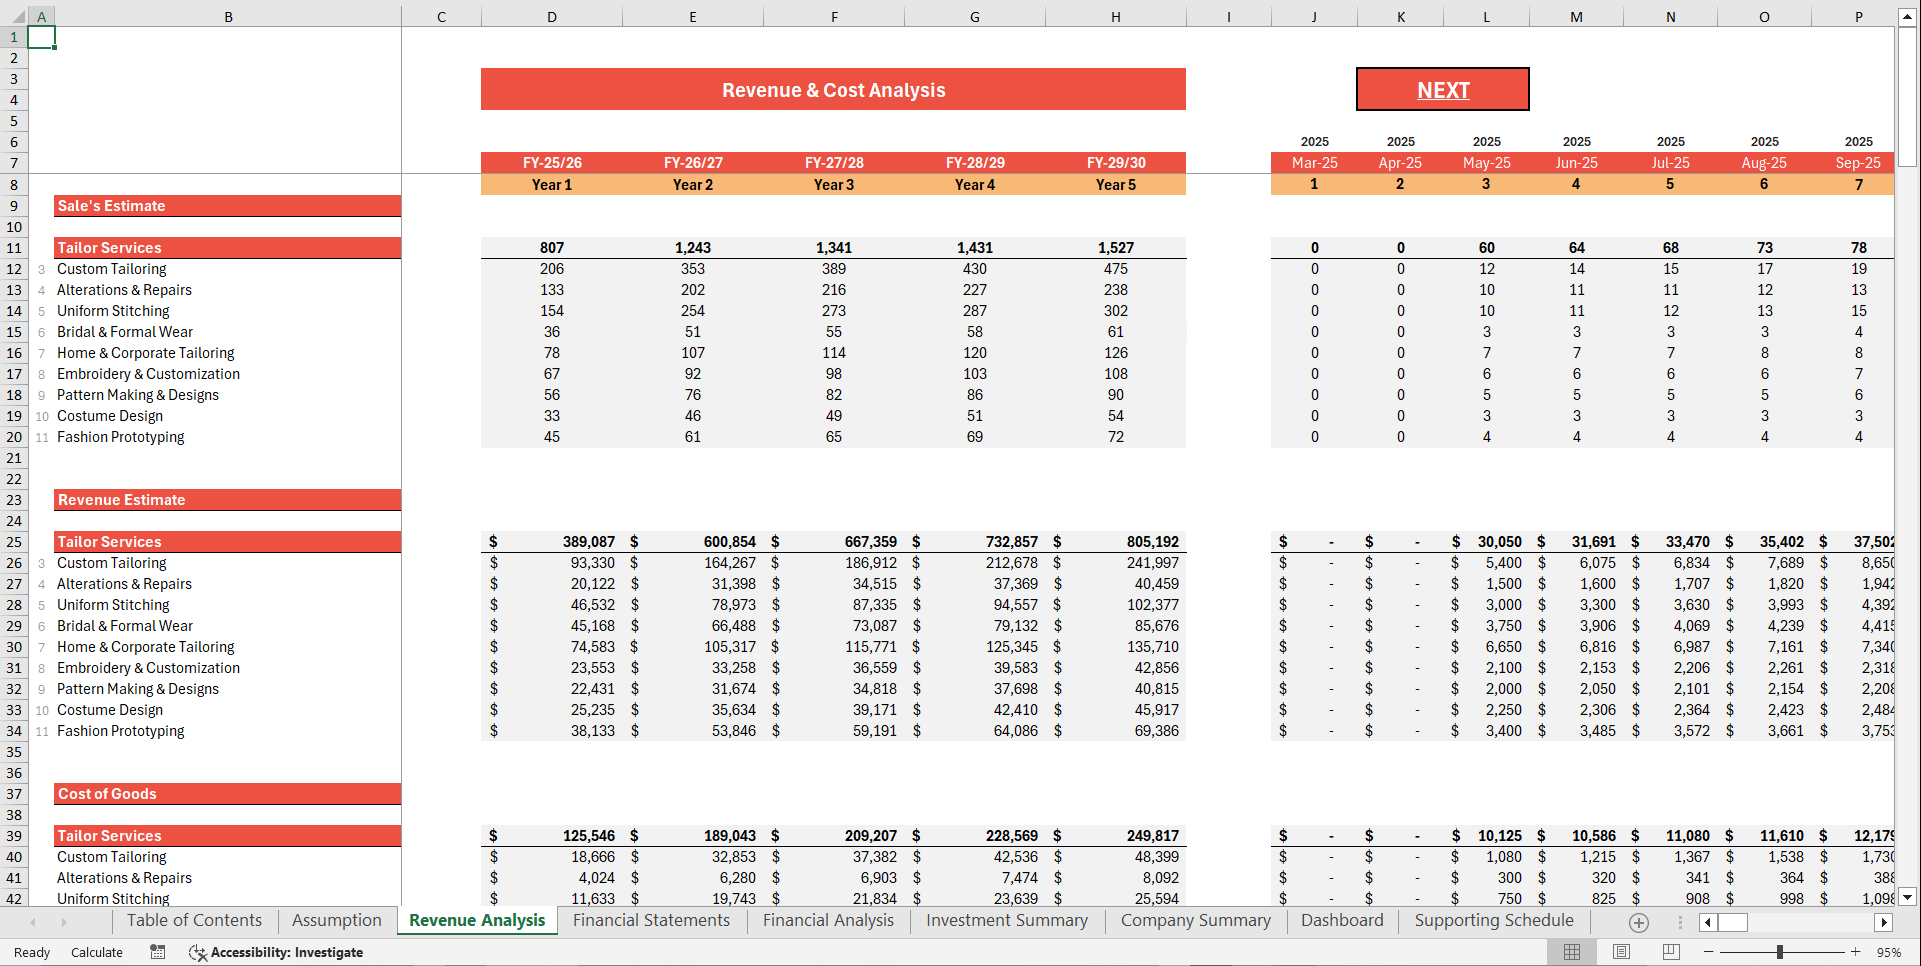Image resolution: width=1921 pixels, height=966 pixels.
Task: Click the macro recording icon in status bar
Action: pos(157,952)
